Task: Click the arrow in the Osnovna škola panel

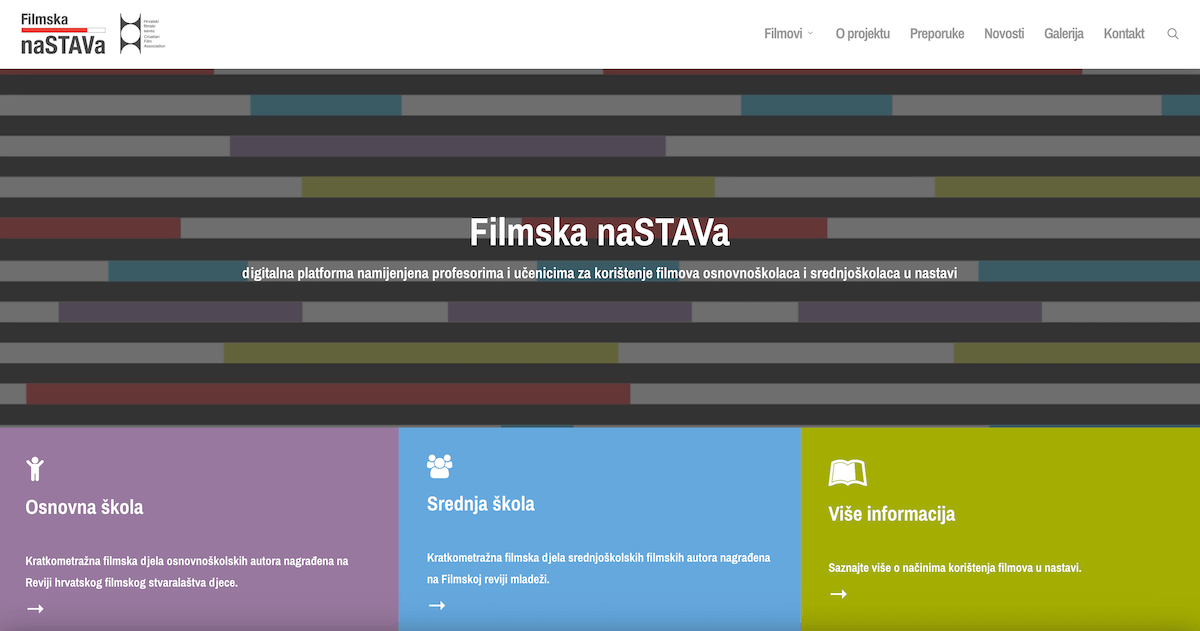Action: 35,608
